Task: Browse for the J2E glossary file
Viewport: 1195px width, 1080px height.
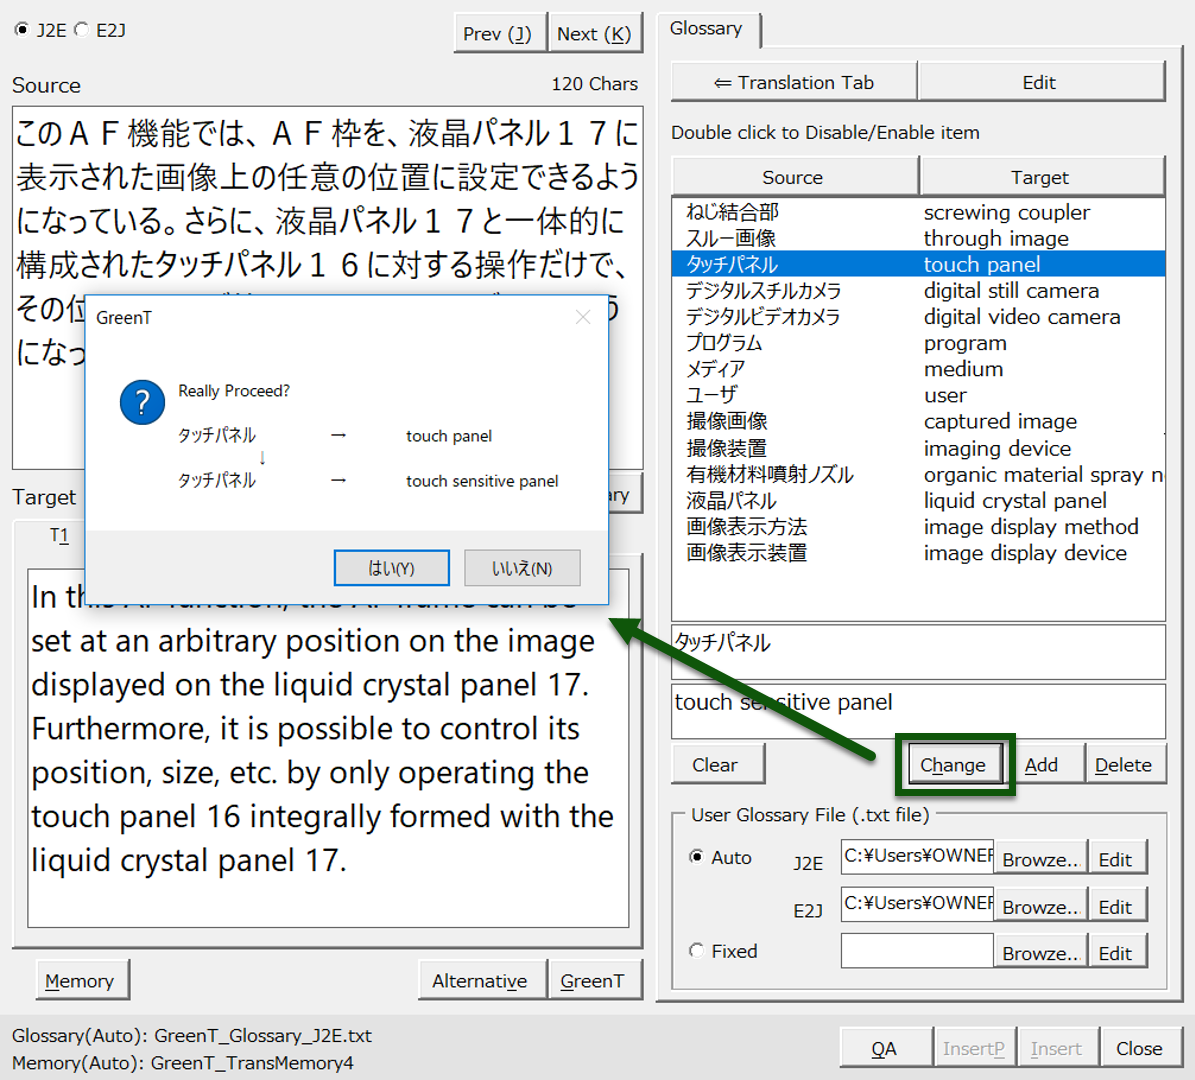Action: (1040, 859)
